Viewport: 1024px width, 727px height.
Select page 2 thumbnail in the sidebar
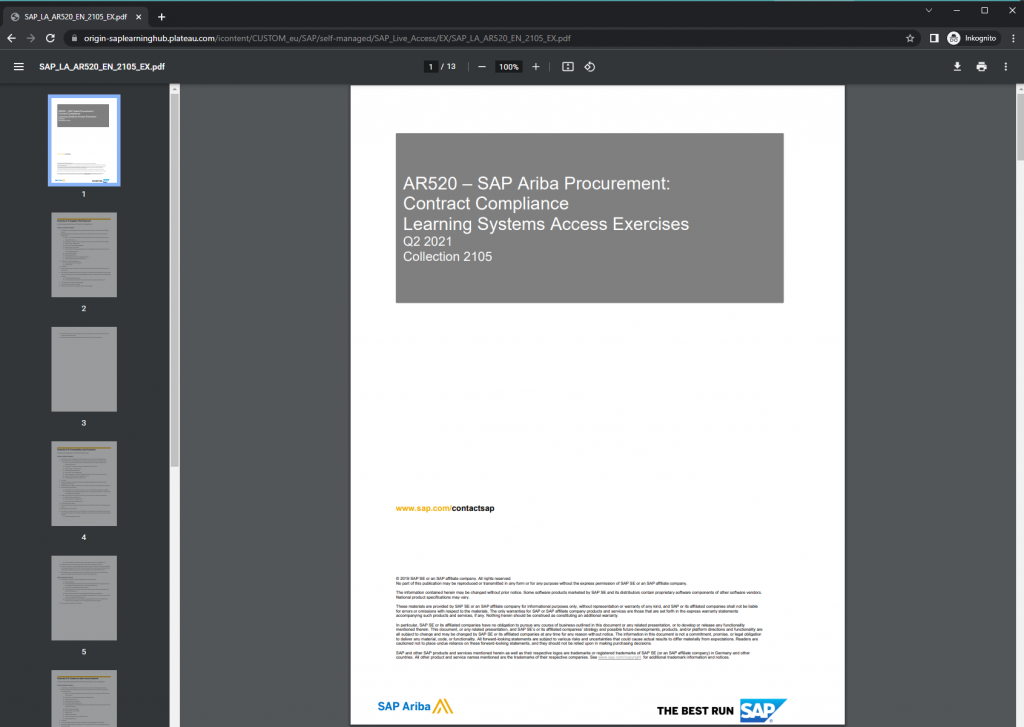click(x=84, y=255)
